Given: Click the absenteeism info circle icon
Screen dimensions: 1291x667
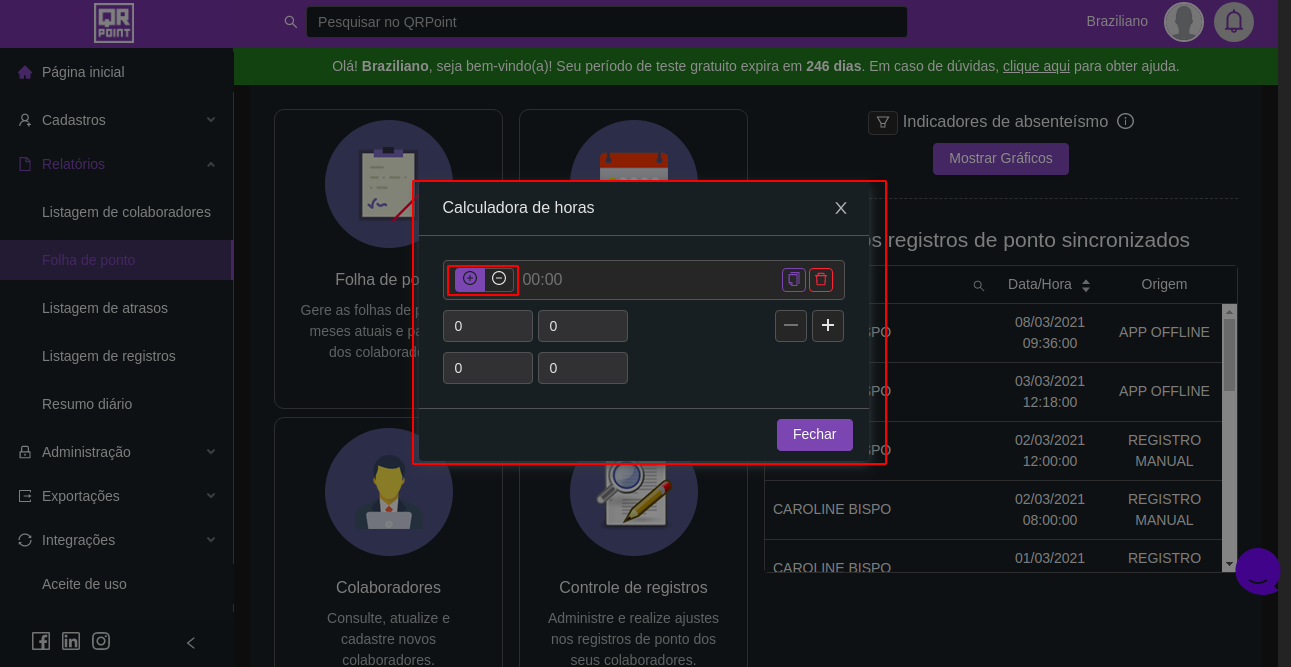Looking at the screenshot, I should [x=1125, y=121].
